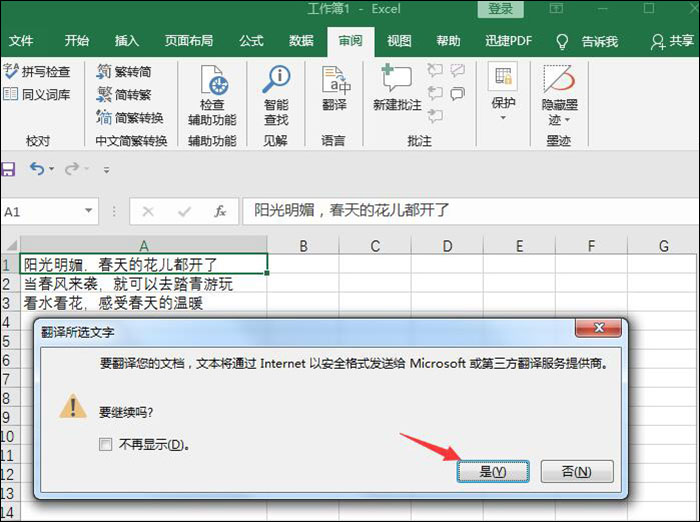Select column A header

[x=144, y=245]
